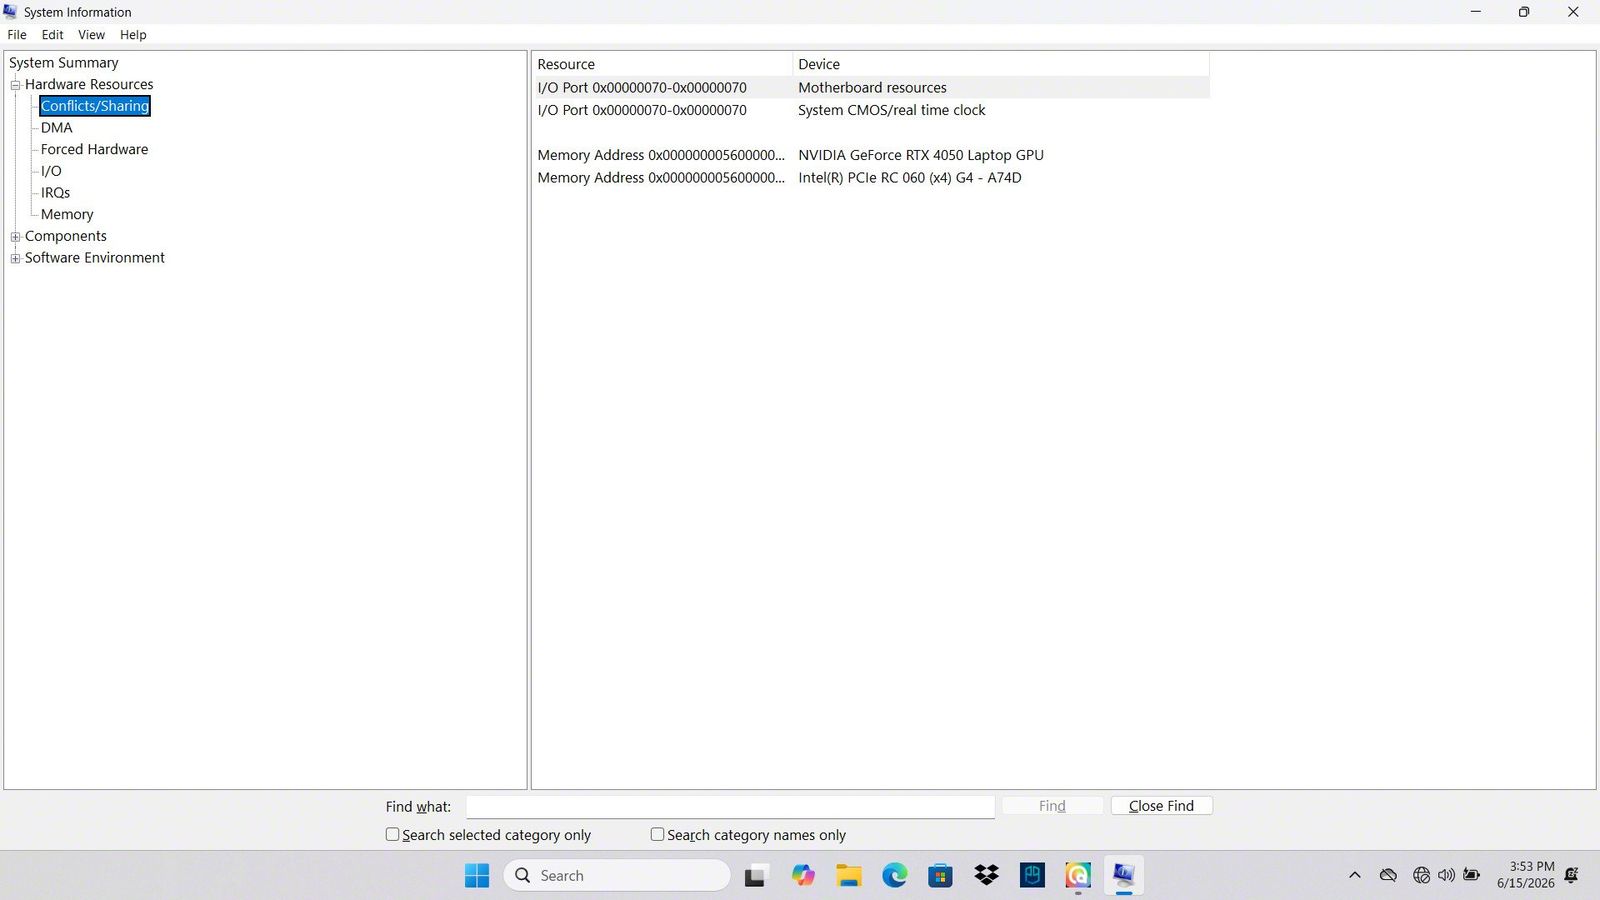The height and width of the screenshot is (900, 1600).
Task: Open the notification center bell icon
Action: [x=1572, y=876]
